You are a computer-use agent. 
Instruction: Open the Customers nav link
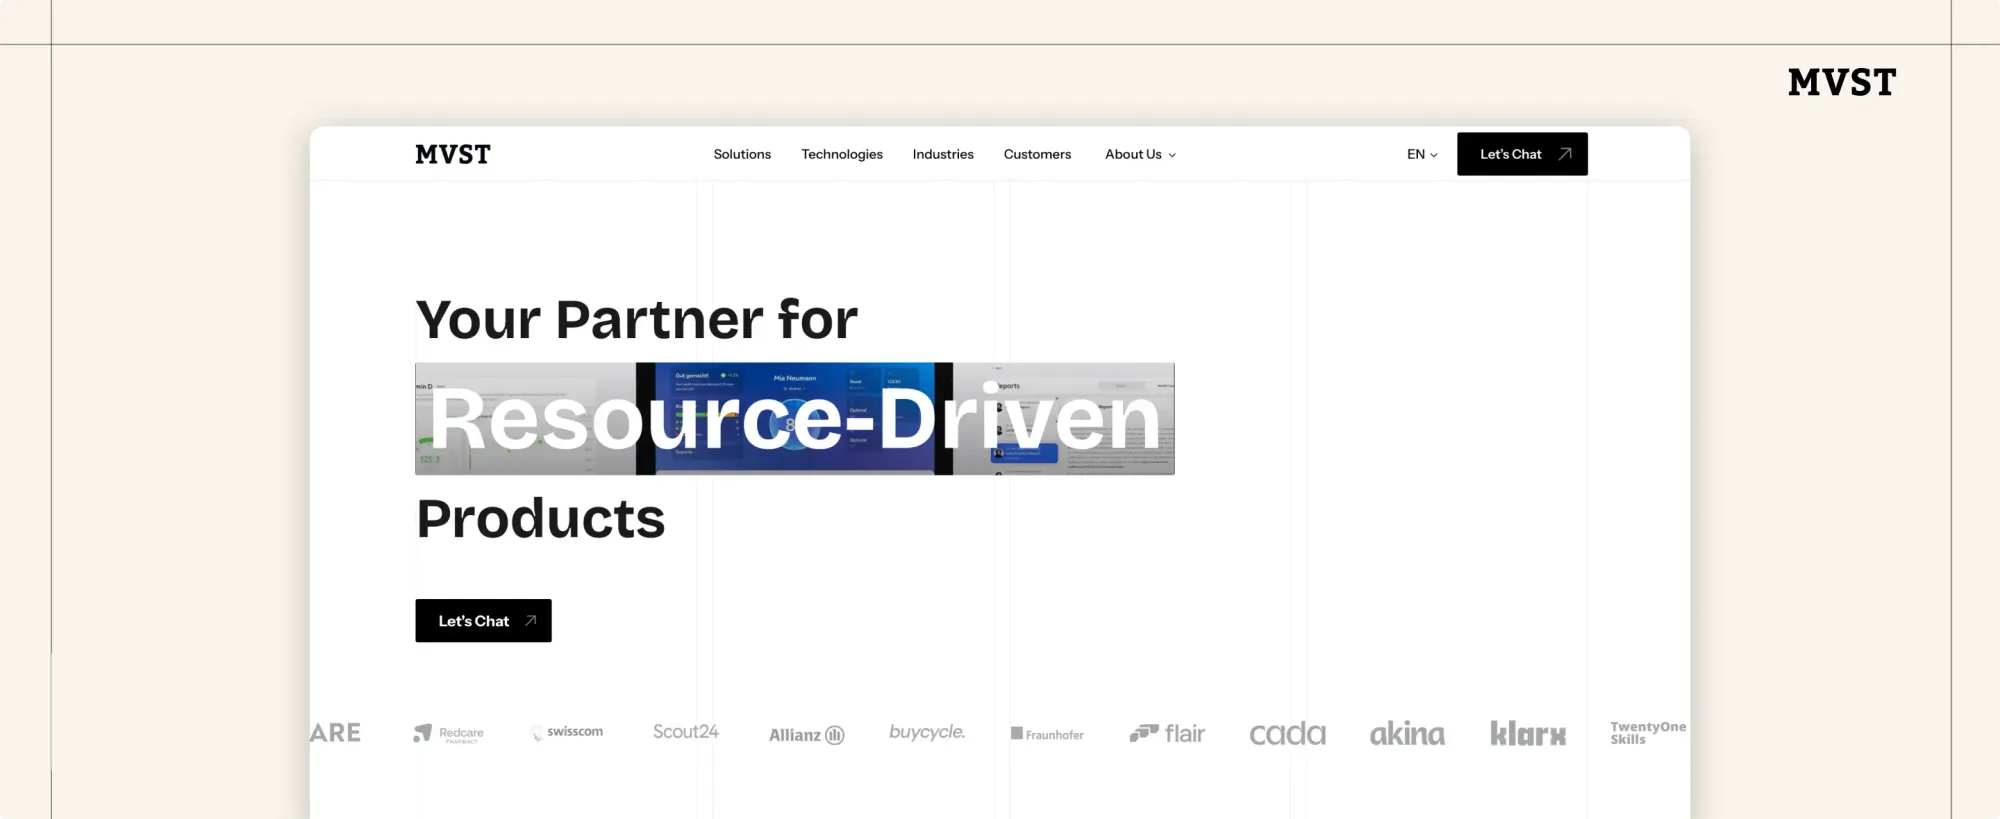[x=1037, y=154]
